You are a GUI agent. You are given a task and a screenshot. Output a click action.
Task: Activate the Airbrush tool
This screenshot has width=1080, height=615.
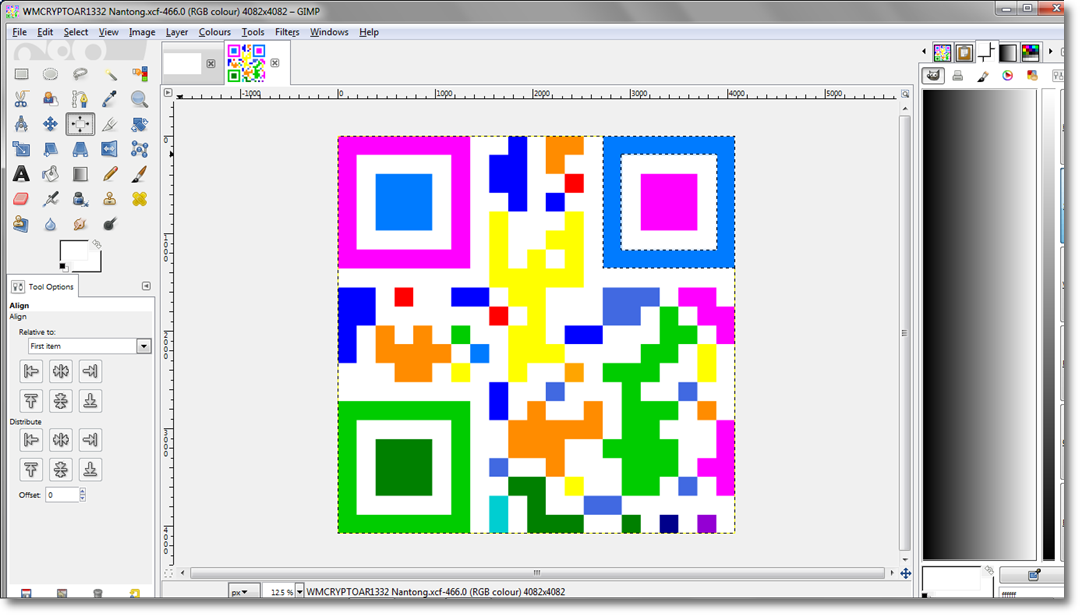tap(50, 199)
